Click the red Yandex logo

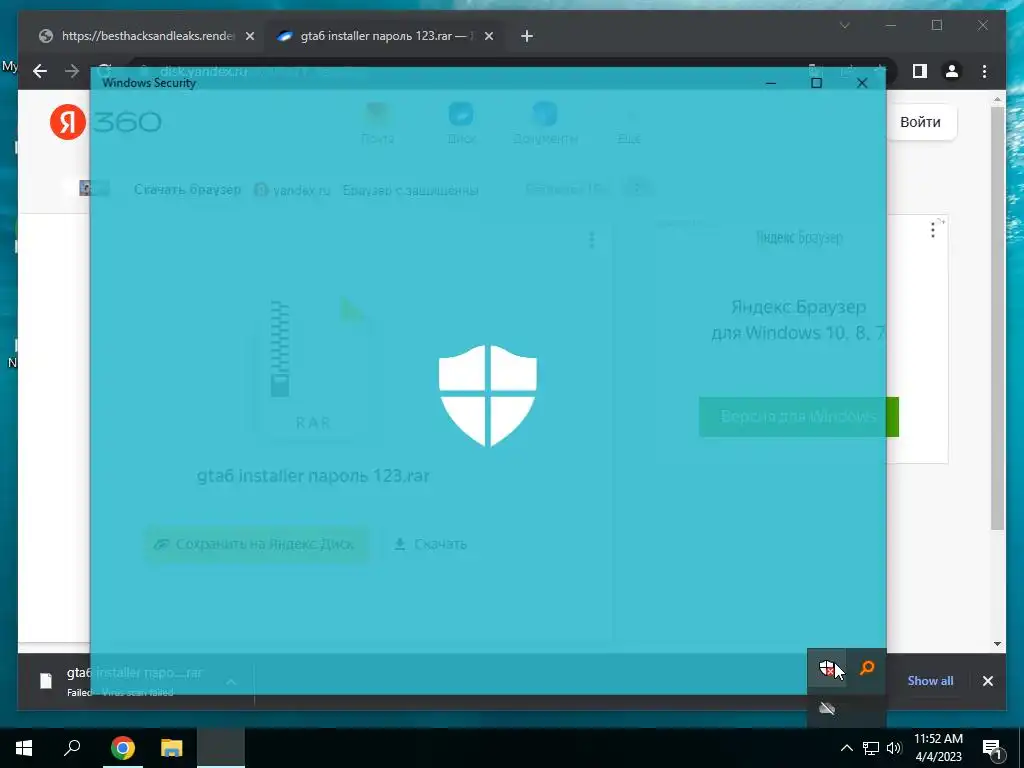point(68,121)
